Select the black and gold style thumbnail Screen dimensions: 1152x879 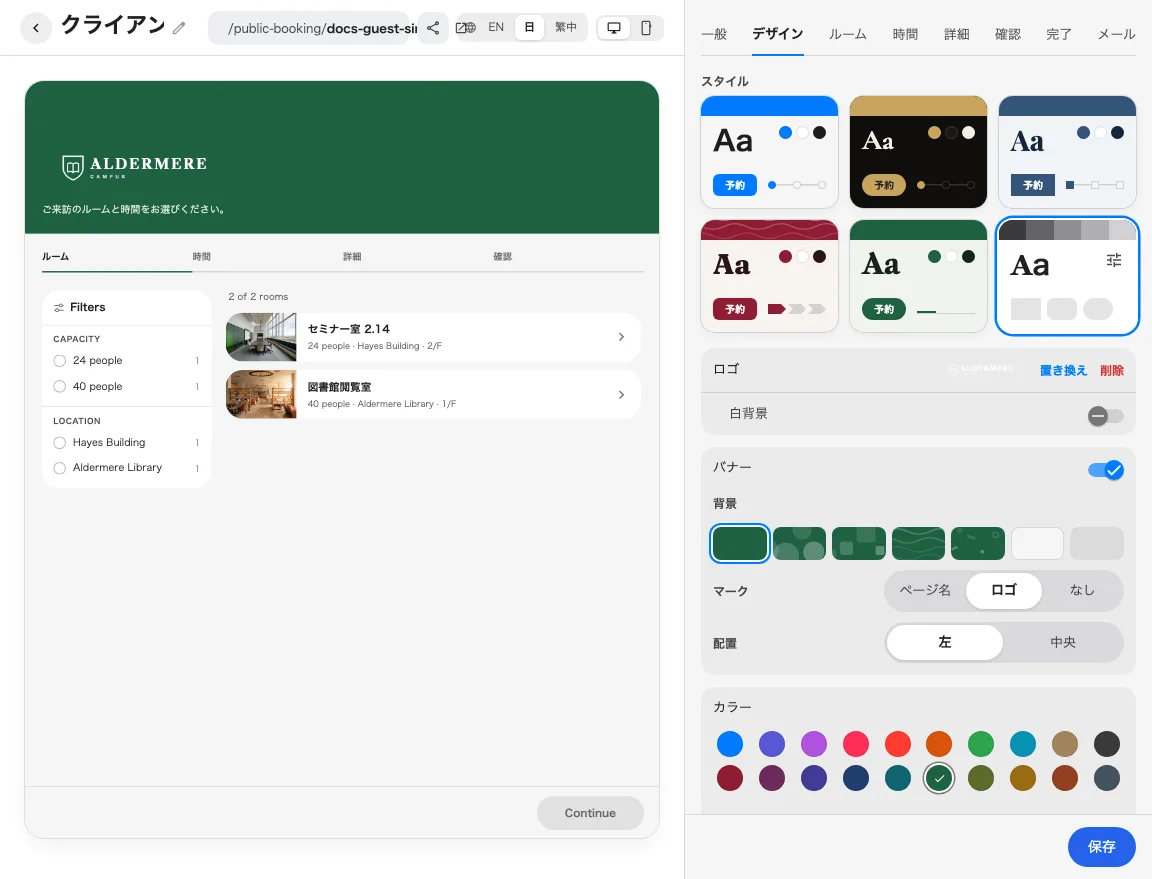[x=918, y=152]
